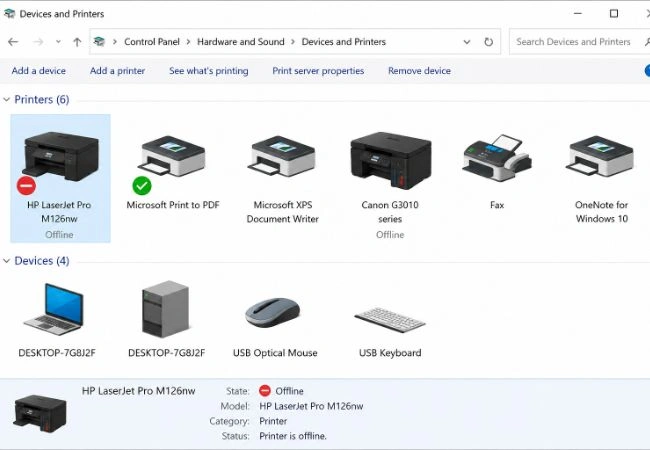The image size is (650, 450).
Task: Select the OneNote for Windows 10 printer icon
Action: [600, 156]
